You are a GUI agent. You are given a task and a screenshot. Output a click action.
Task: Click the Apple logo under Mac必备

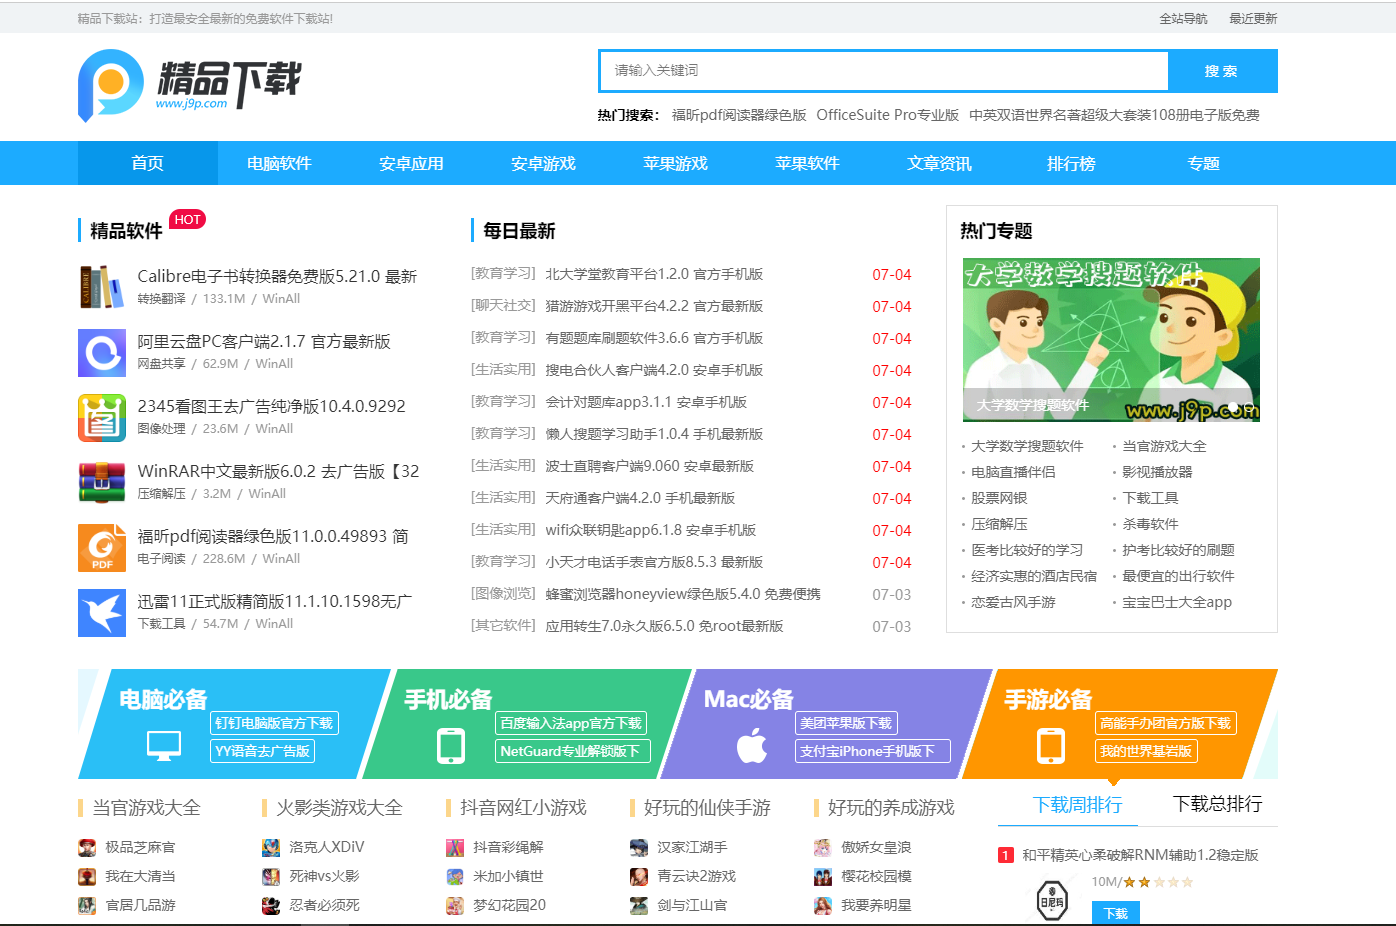(752, 746)
